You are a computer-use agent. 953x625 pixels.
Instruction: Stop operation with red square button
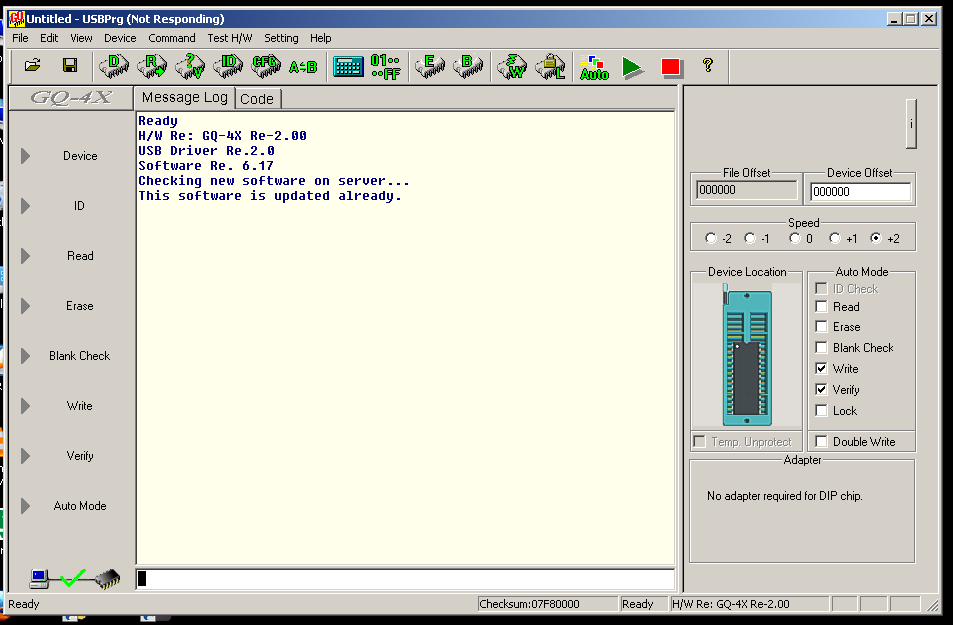tap(671, 67)
